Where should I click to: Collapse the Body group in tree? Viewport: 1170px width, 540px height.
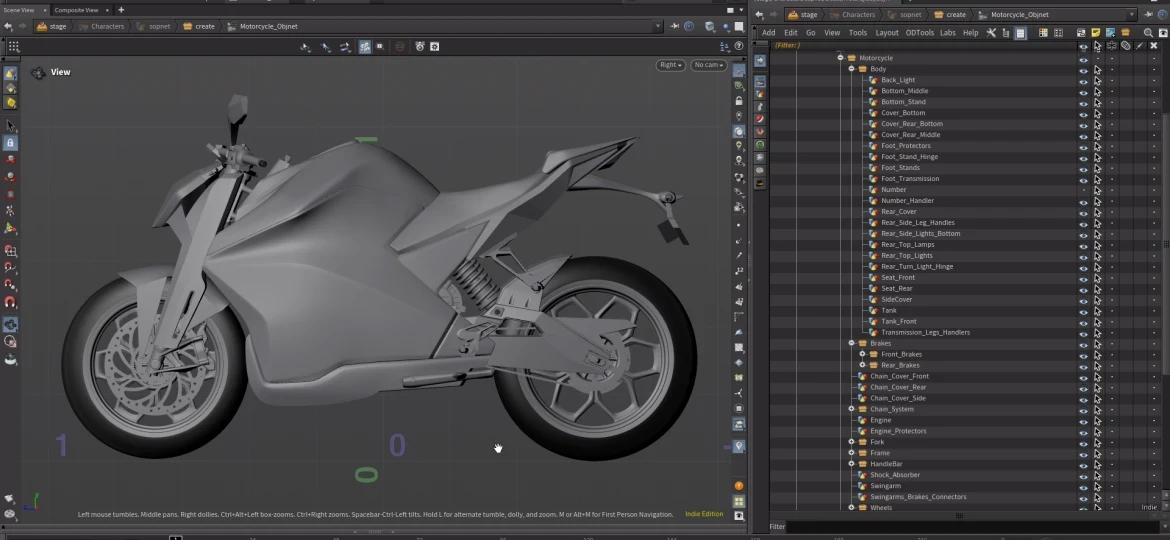point(851,69)
